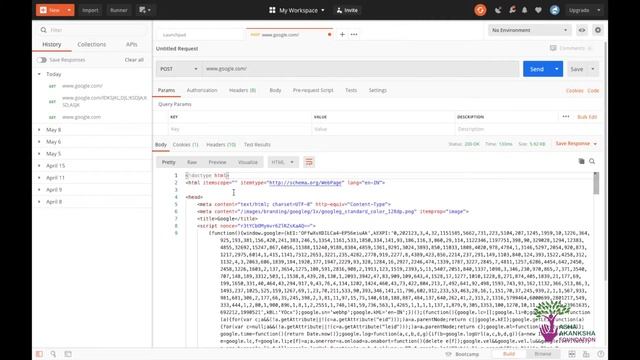Click the Save button
Image resolution: width=640 pixels, height=360 pixels.
[577, 69]
